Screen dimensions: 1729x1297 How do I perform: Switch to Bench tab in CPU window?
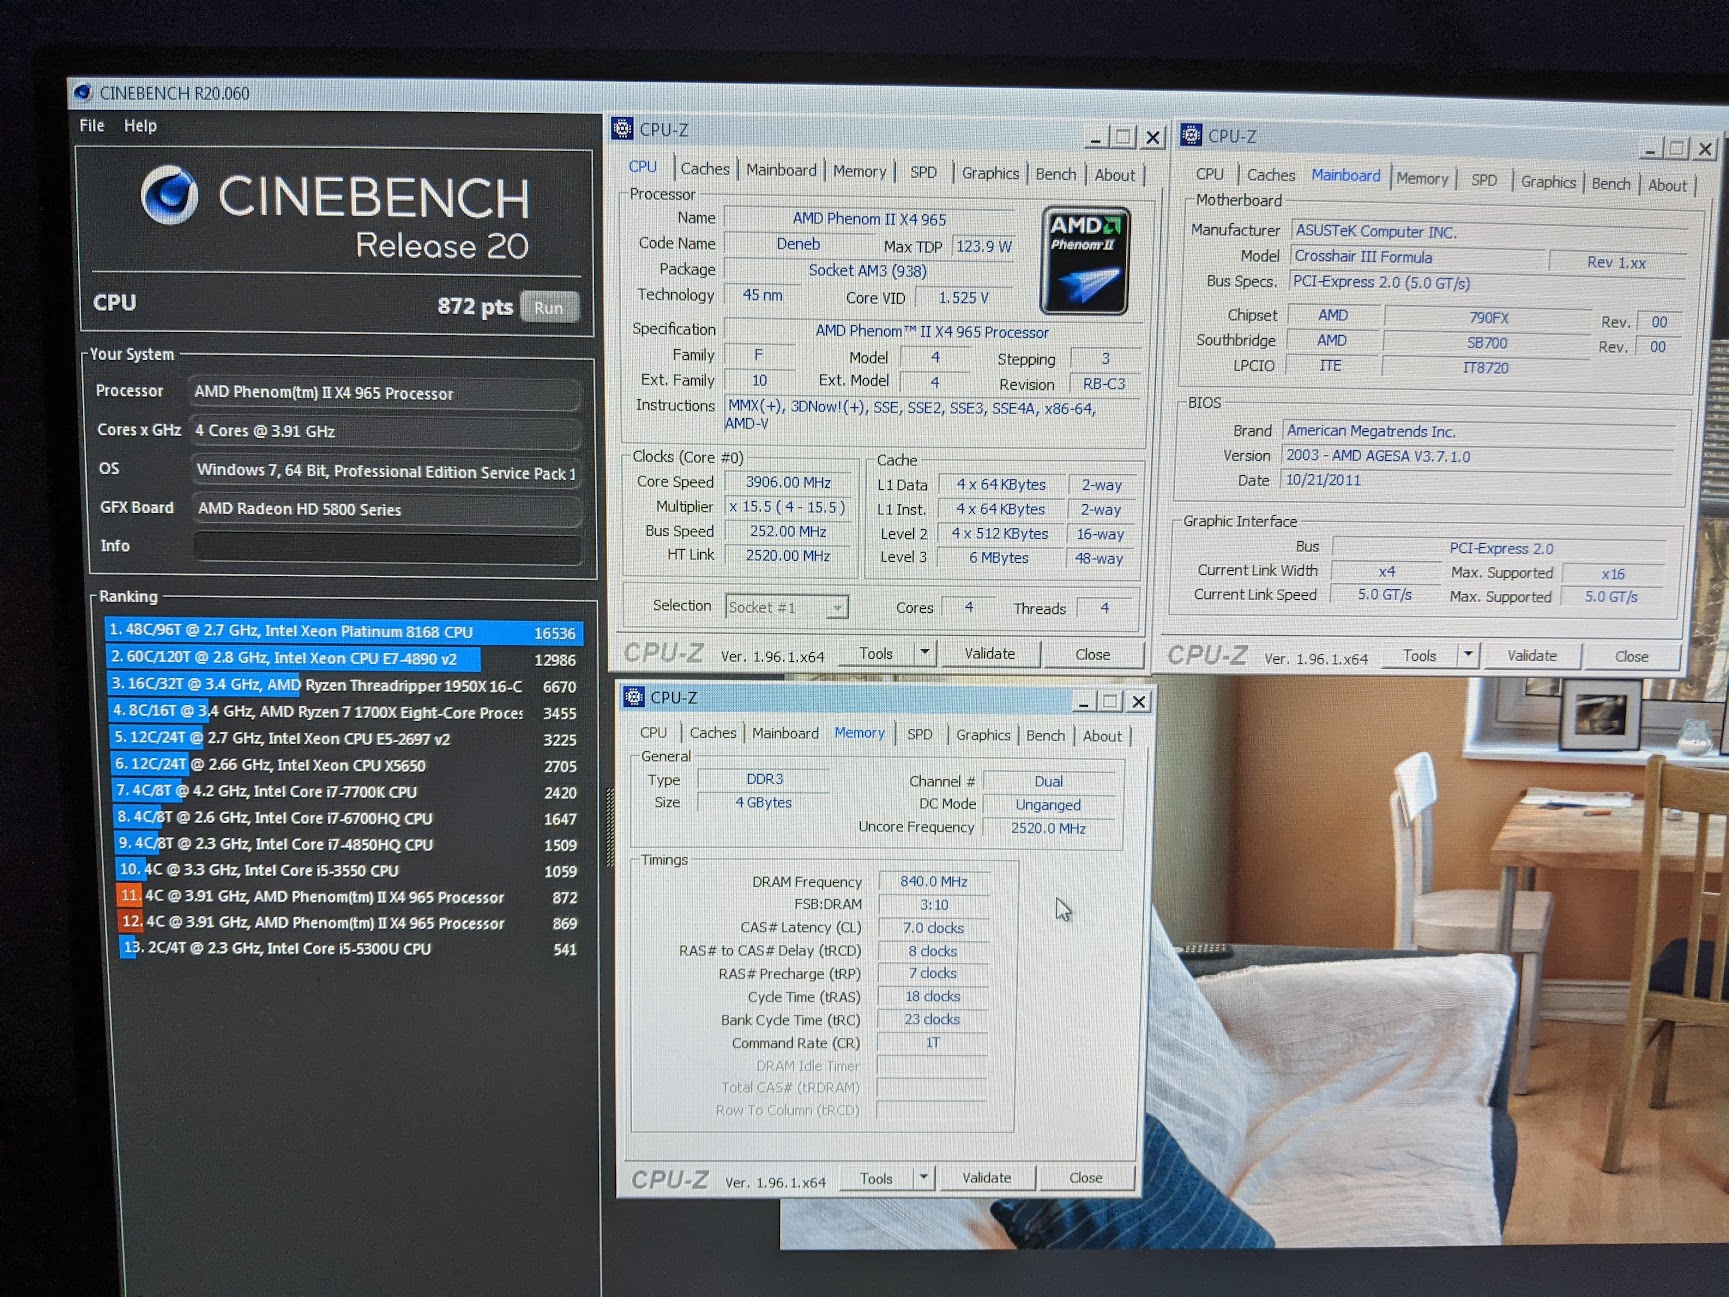tap(1056, 174)
